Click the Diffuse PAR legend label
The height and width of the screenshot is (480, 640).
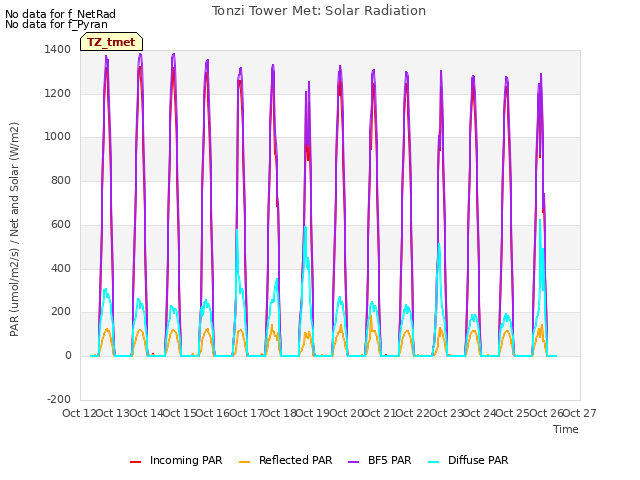[478, 460]
